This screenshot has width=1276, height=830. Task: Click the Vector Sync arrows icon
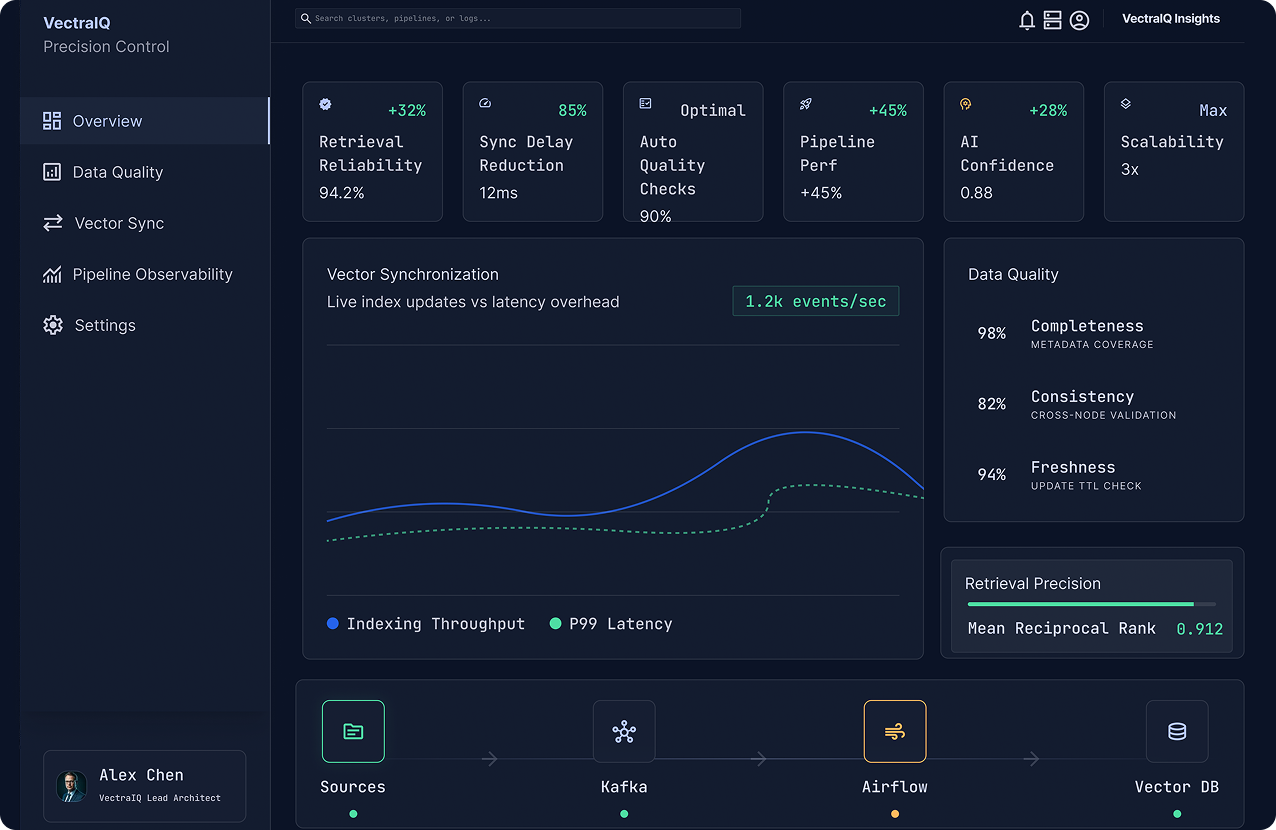53,223
